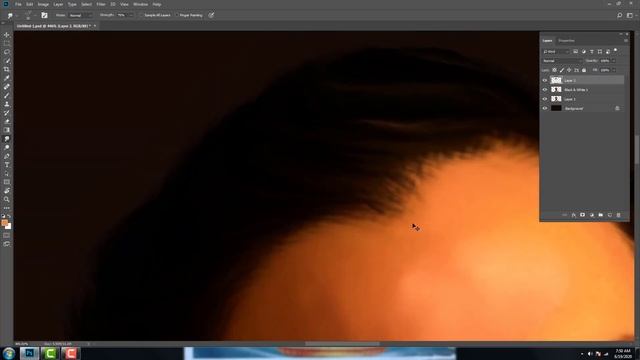640x360 pixels.
Task: Add a new adjustment layer icon
Action: click(x=591, y=215)
